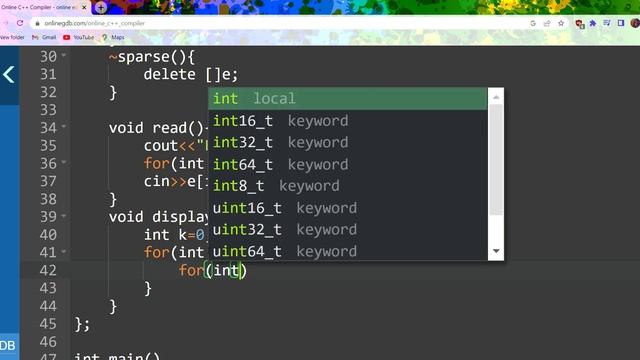Click line number 42 in gutter
Image resolution: width=640 pixels, height=360 pixels.
click(x=48, y=270)
